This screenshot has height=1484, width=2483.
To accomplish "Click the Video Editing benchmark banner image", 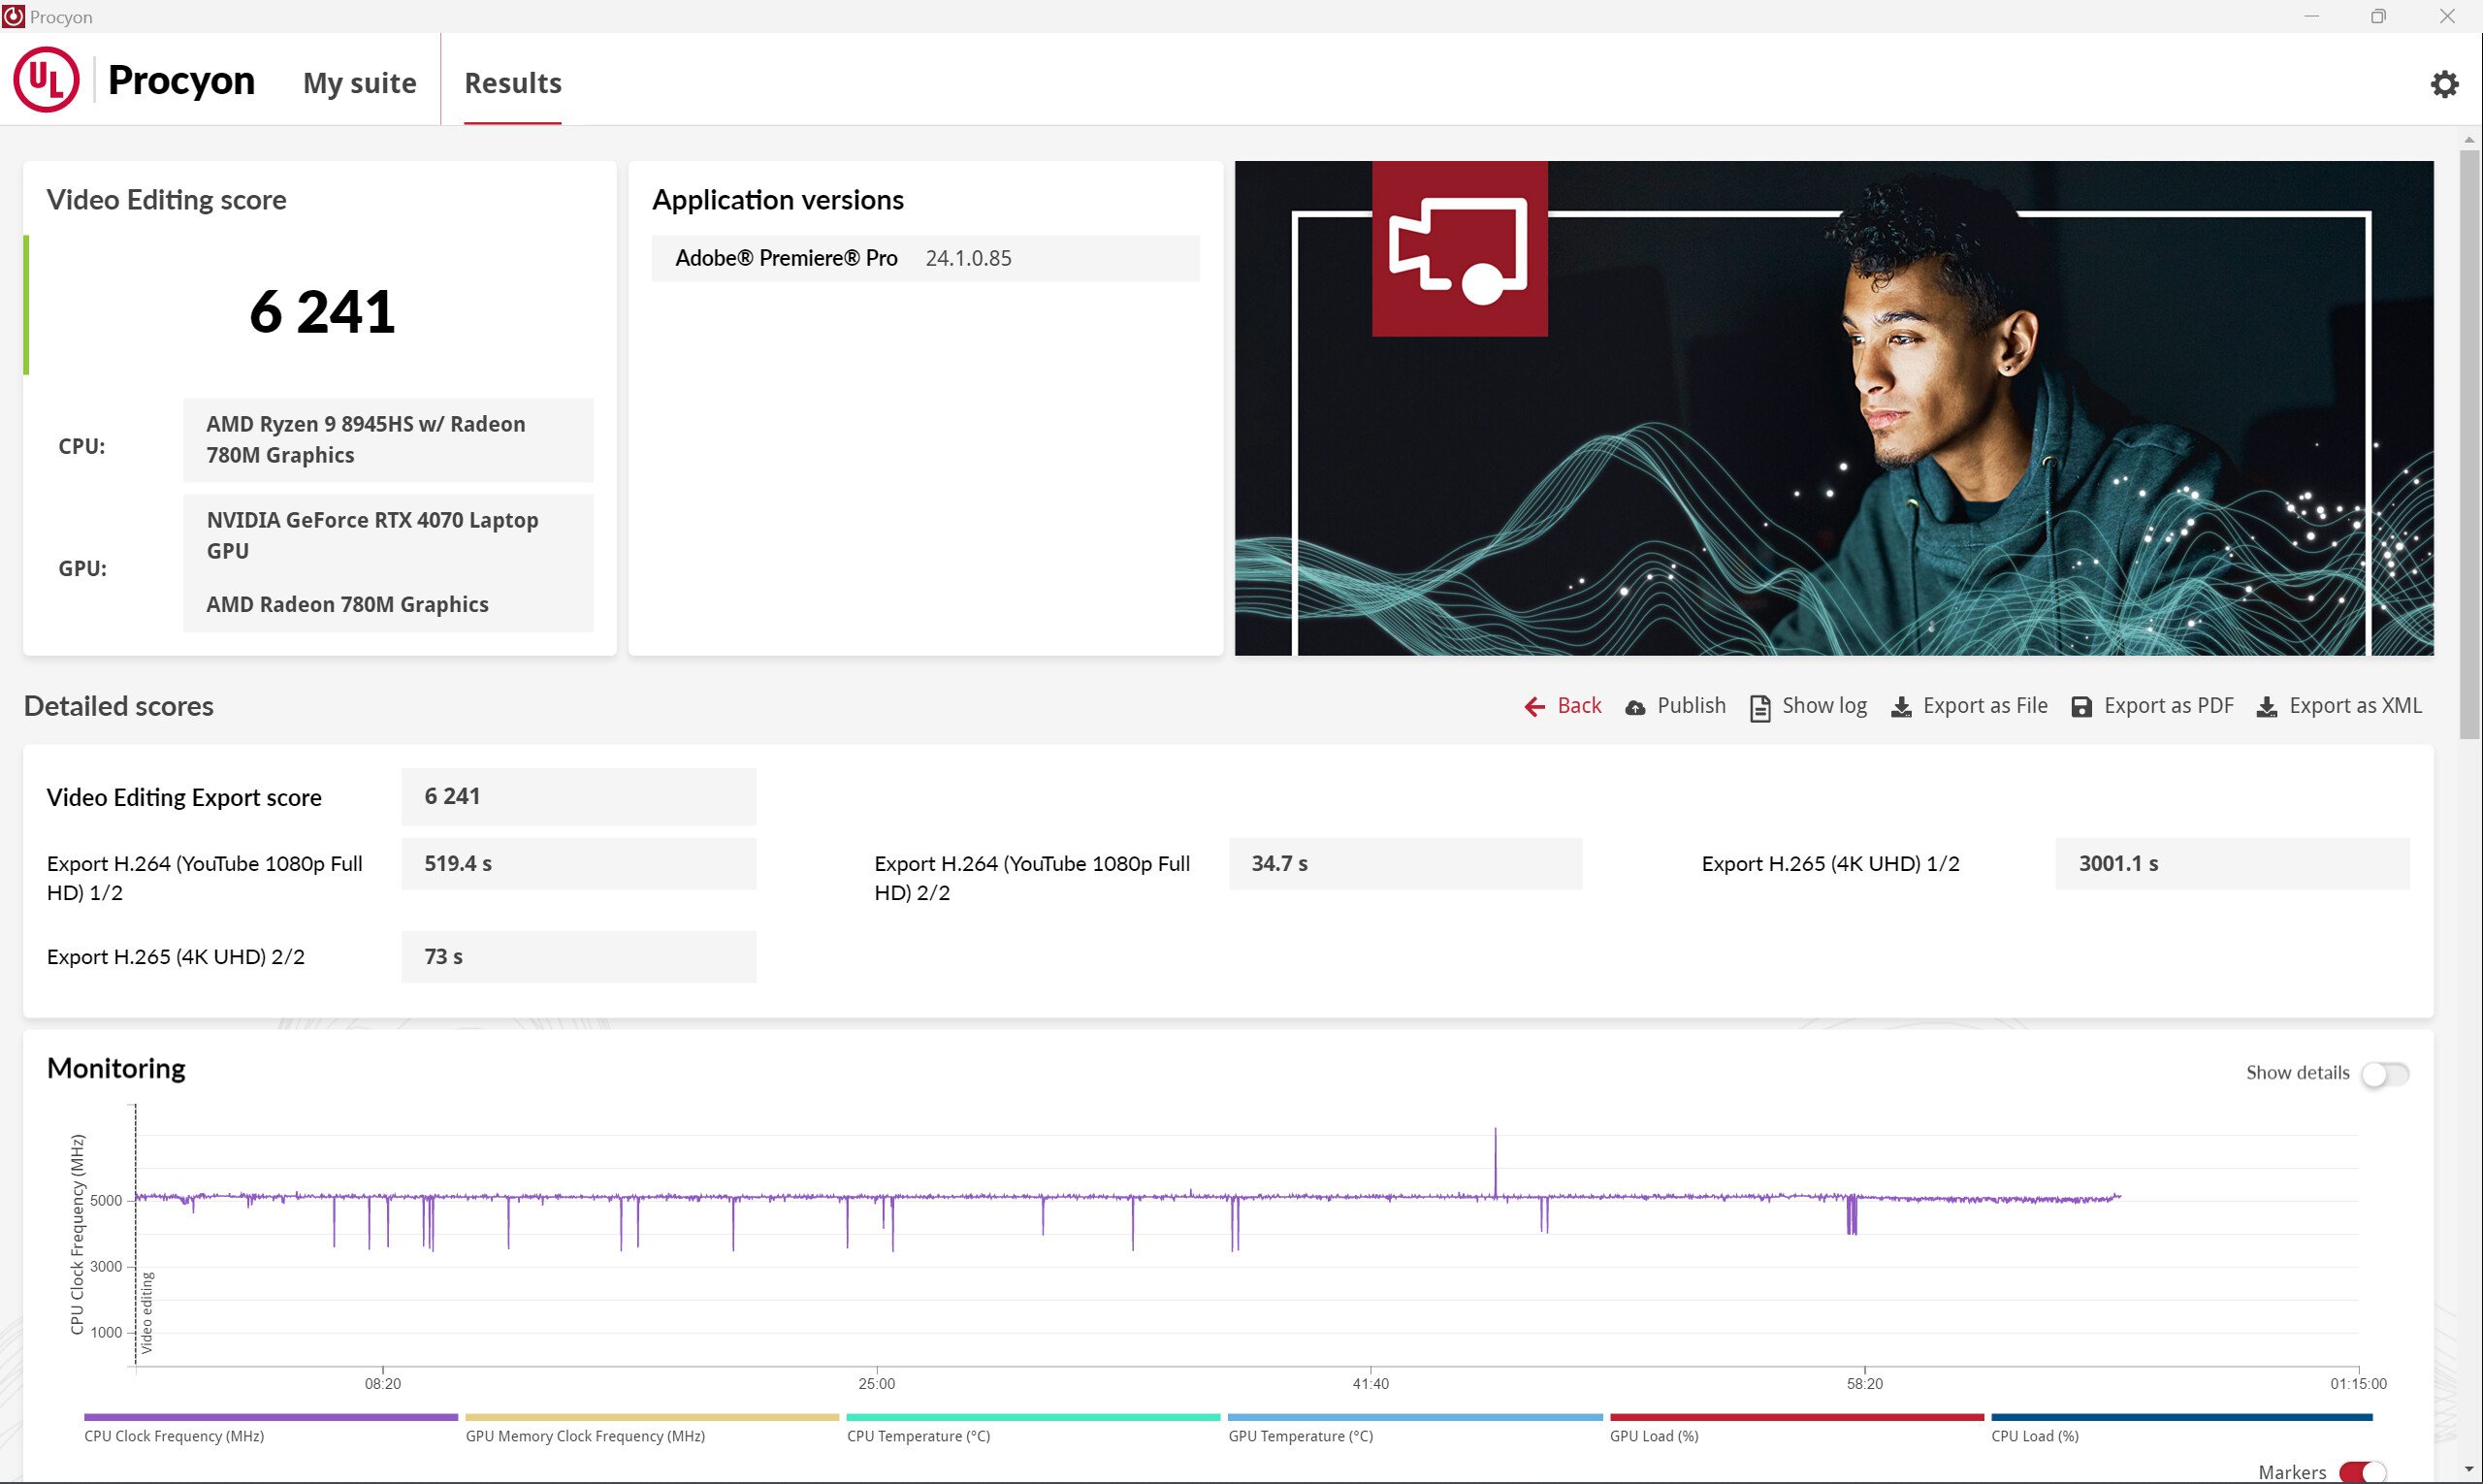I will [1833, 408].
